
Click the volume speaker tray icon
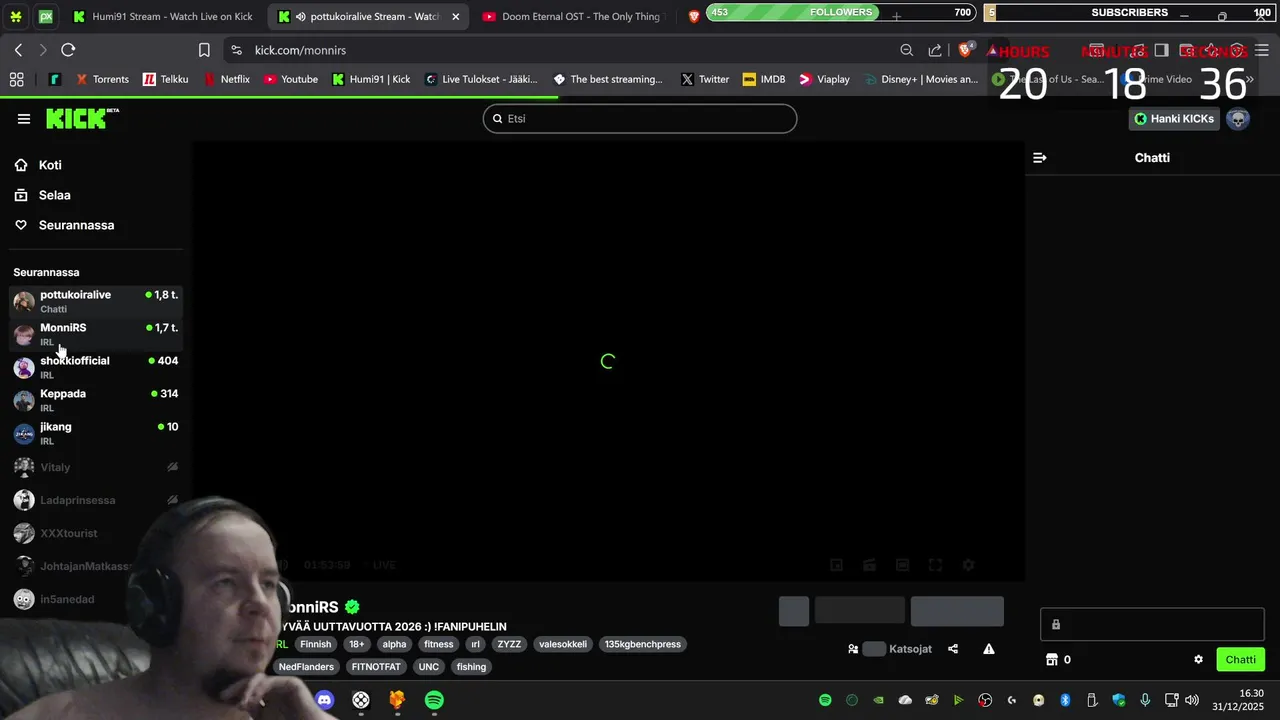point(1192,700)
